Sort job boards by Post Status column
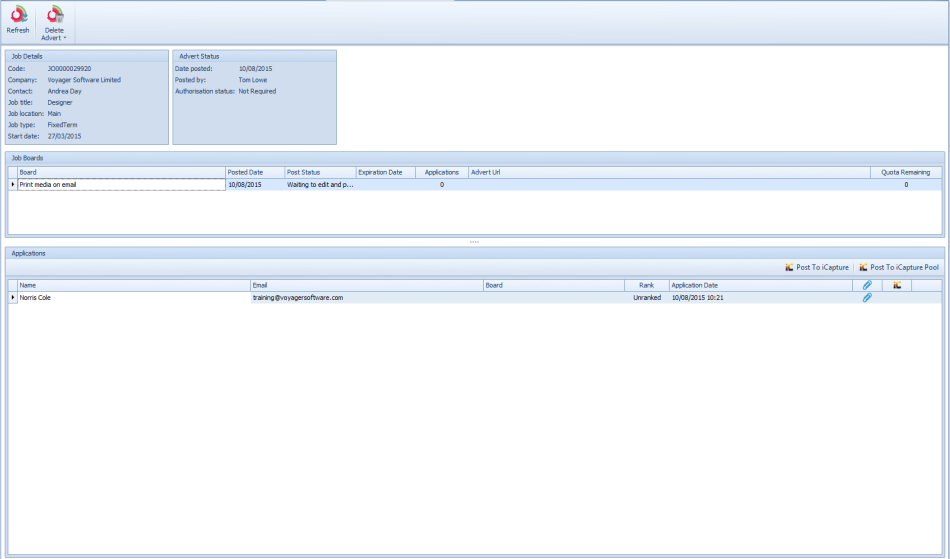Image resolution: width=950 pixels, height=559 pixels. click(x=319, y=172)
